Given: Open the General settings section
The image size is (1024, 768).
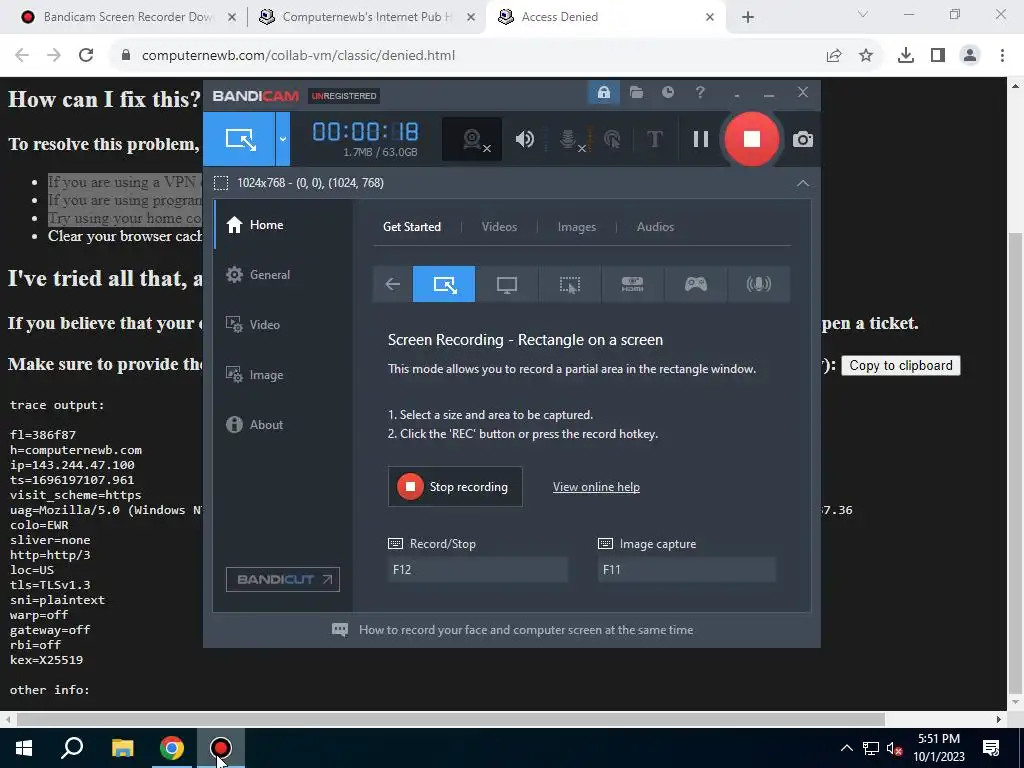Looking at the screenshot, I should (283, 275).
